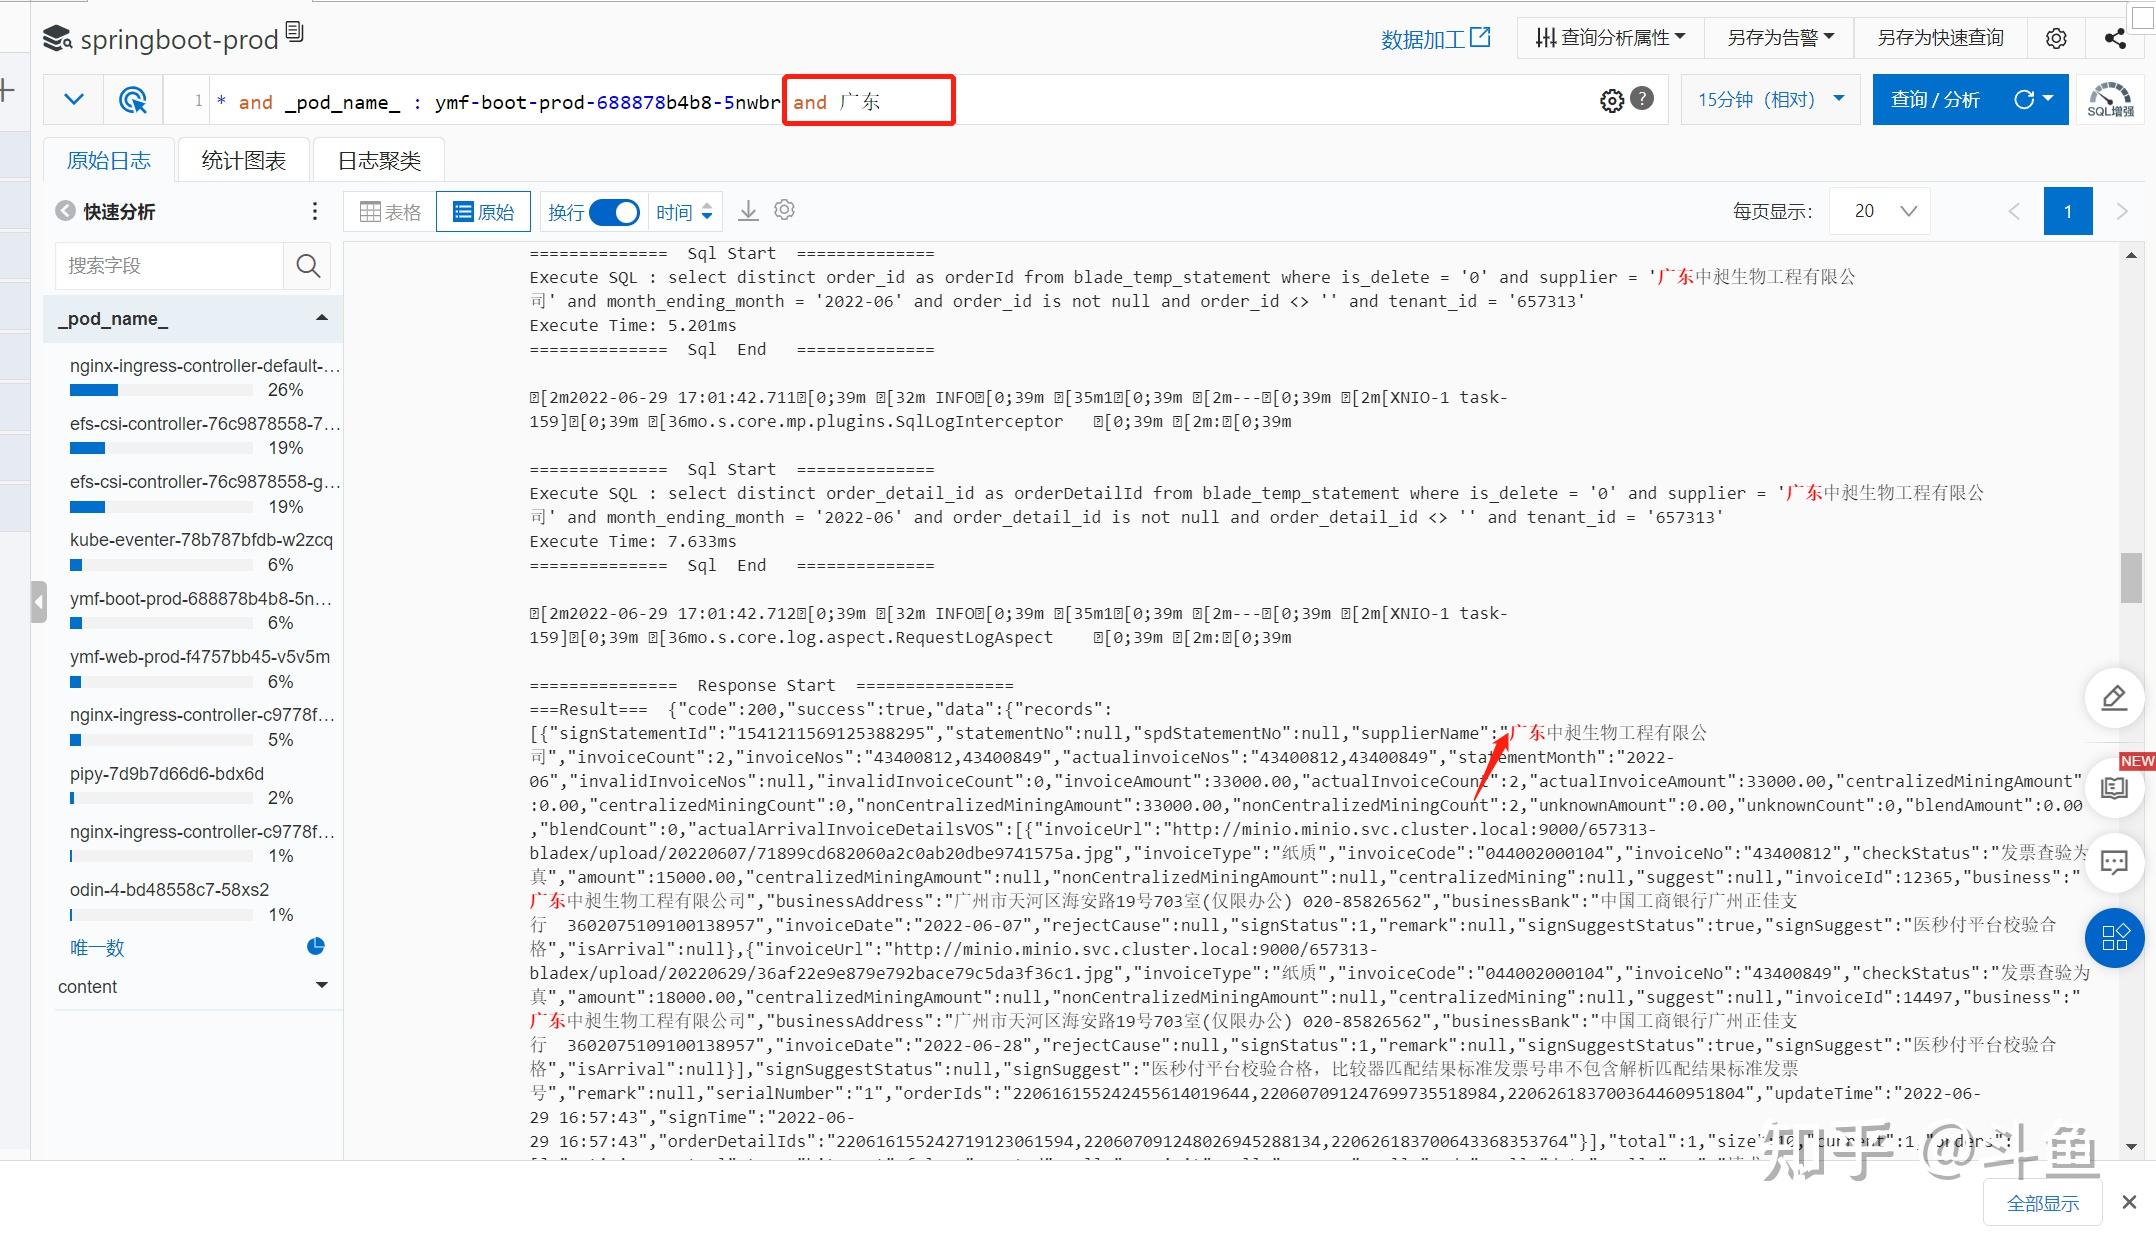Open the query help question mark icon
2156x1236 pixels.
click(x=1642, y=99)
